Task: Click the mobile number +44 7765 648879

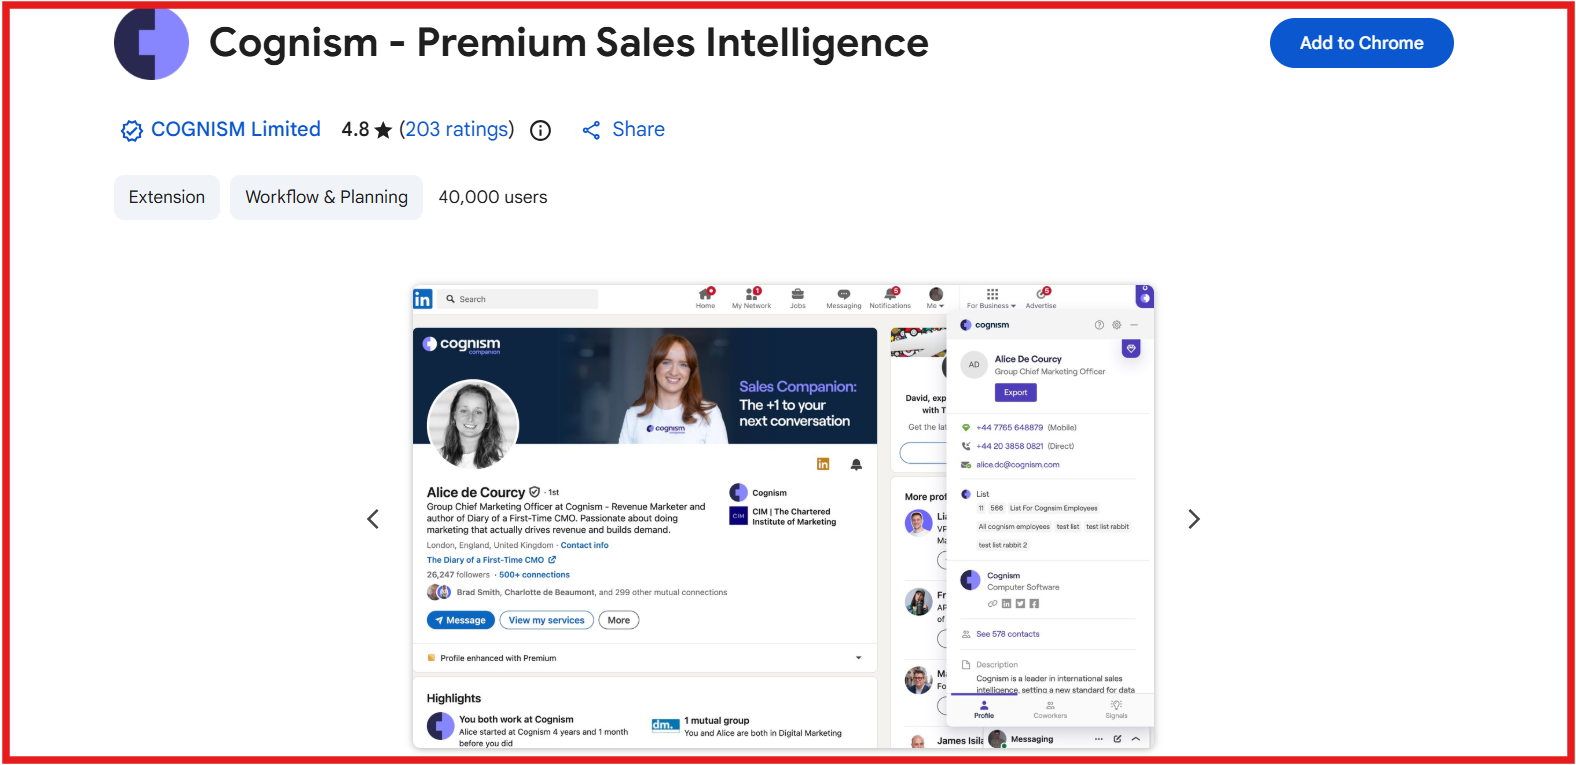Action: (1009, 428)
